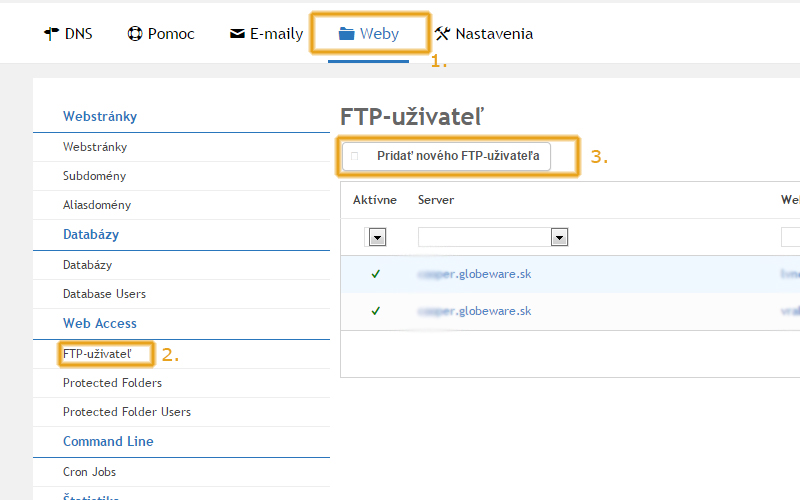Toggle active checkmark for second FTP user
The height and width of the screenshot is (500, 800).
(375, 311)
